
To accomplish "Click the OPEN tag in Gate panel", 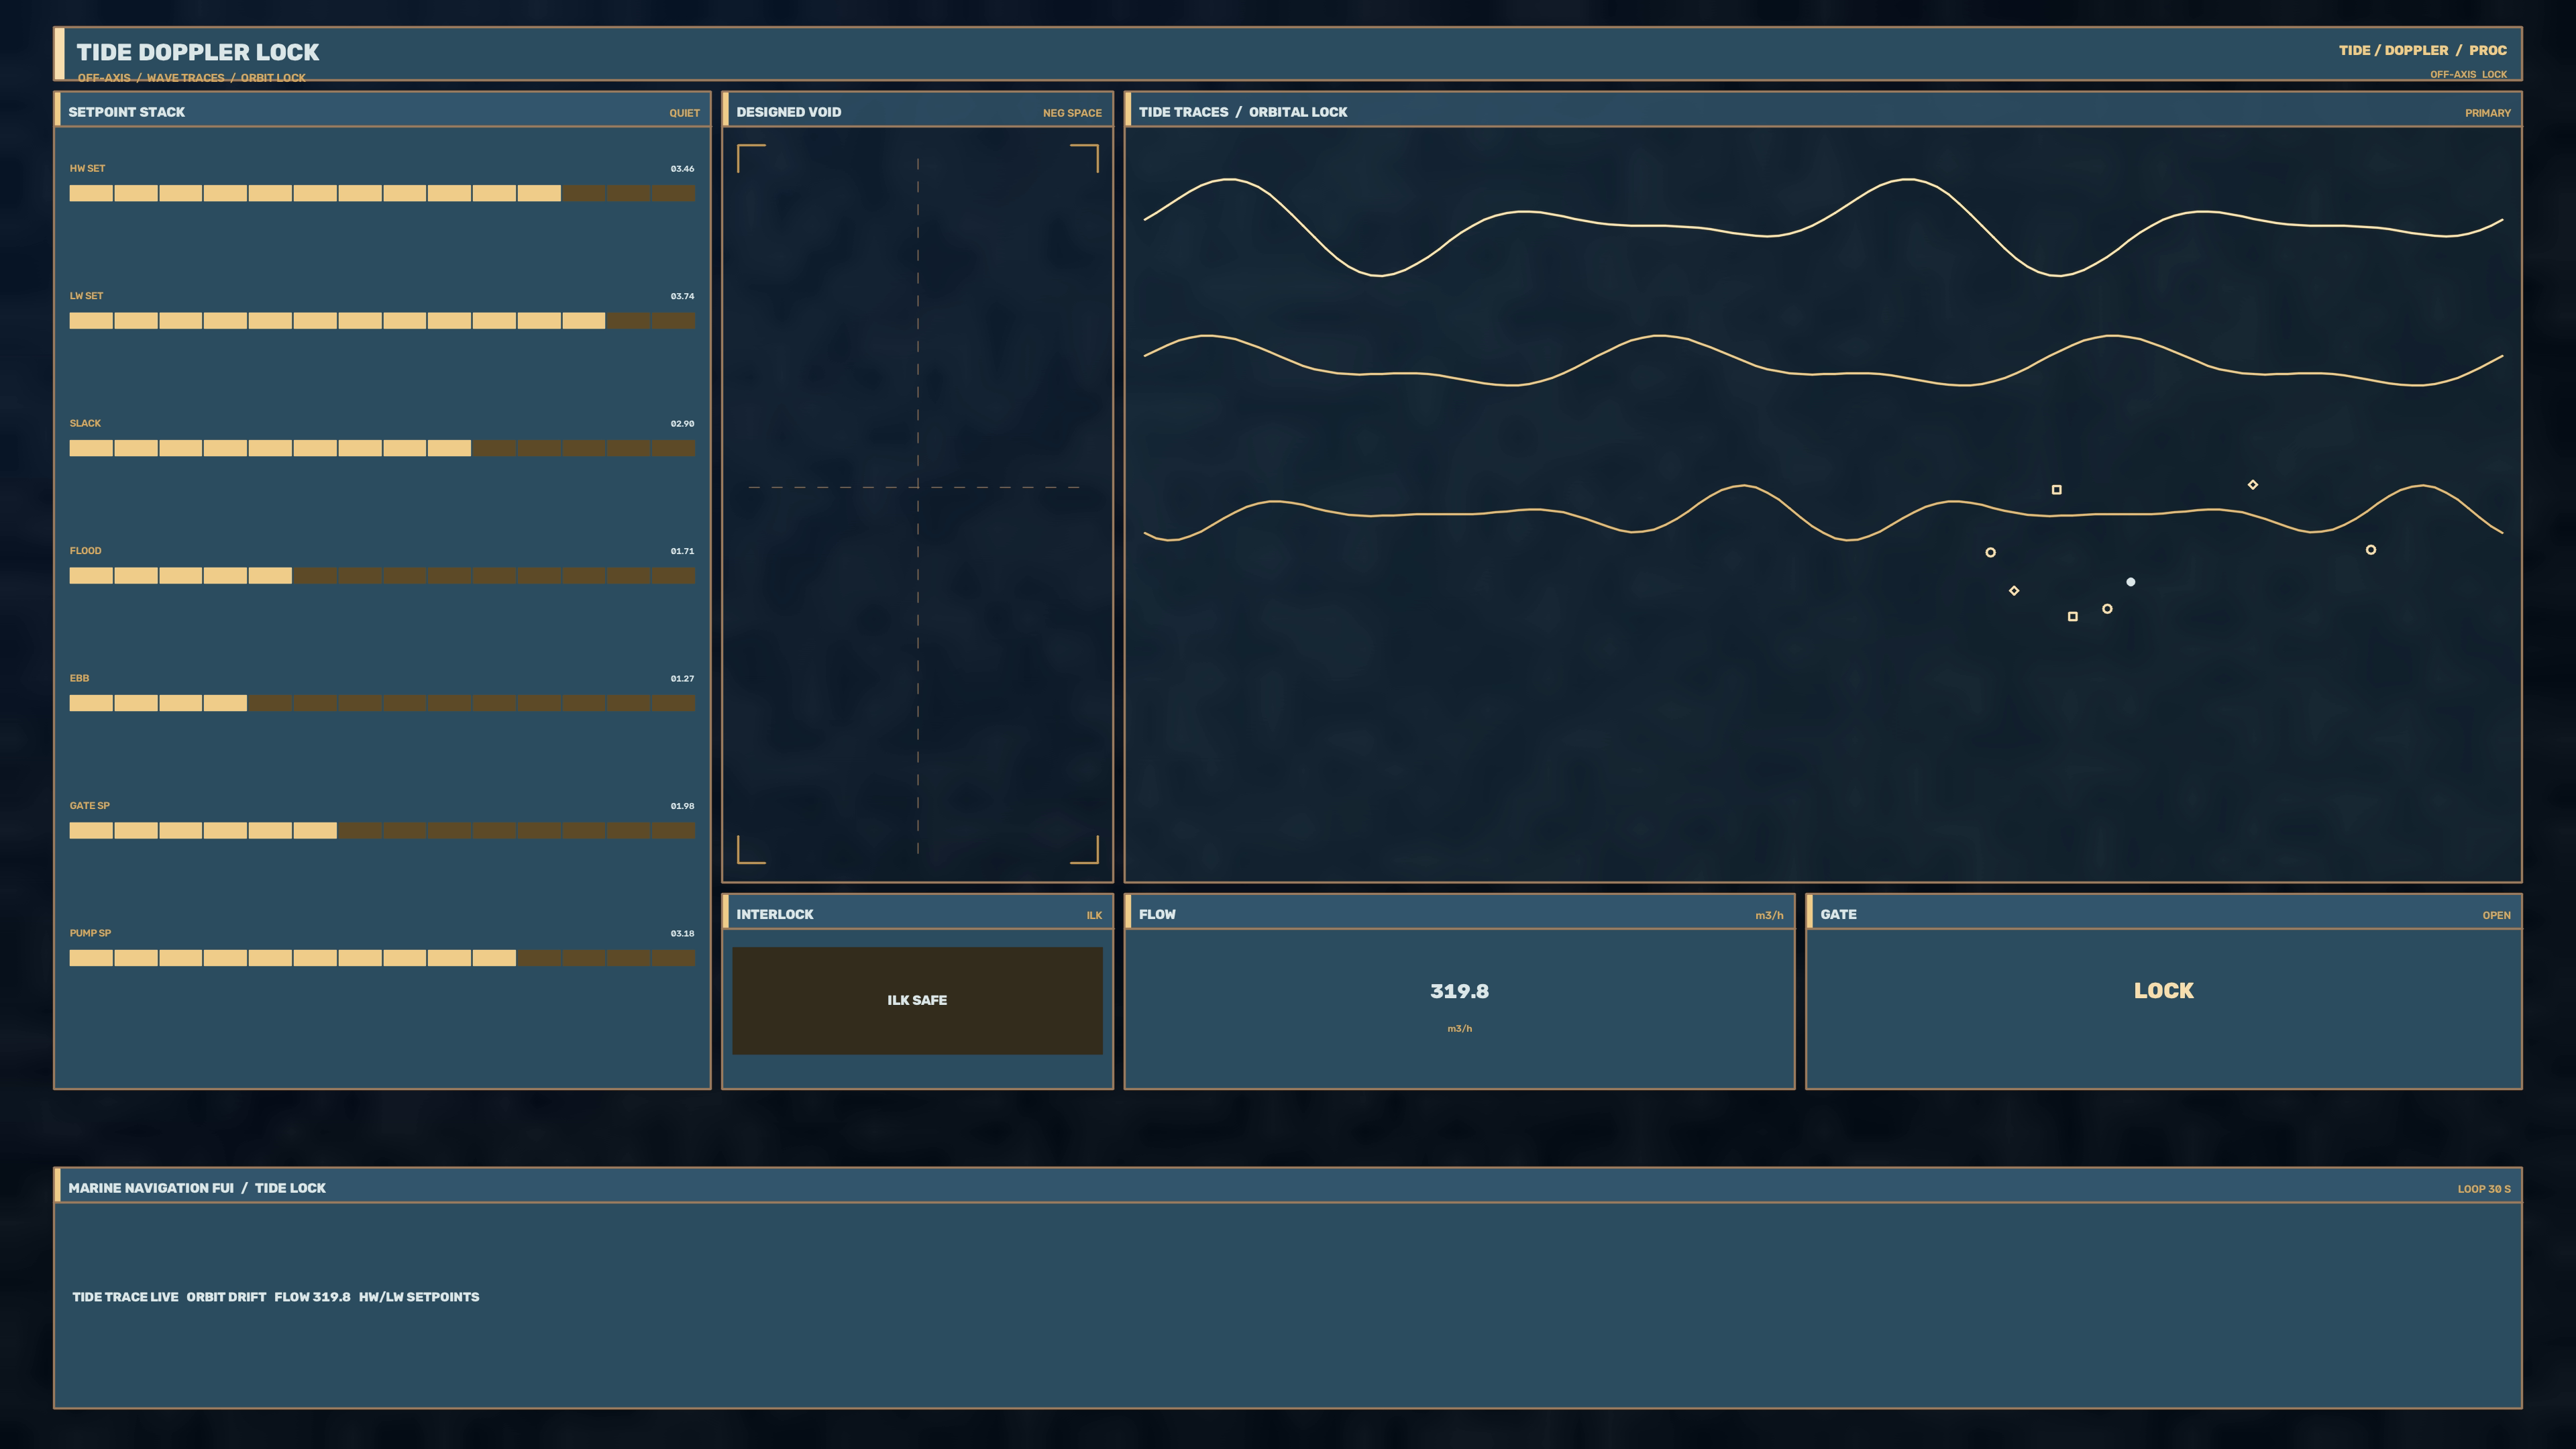I will click(x=2496, y=915).
